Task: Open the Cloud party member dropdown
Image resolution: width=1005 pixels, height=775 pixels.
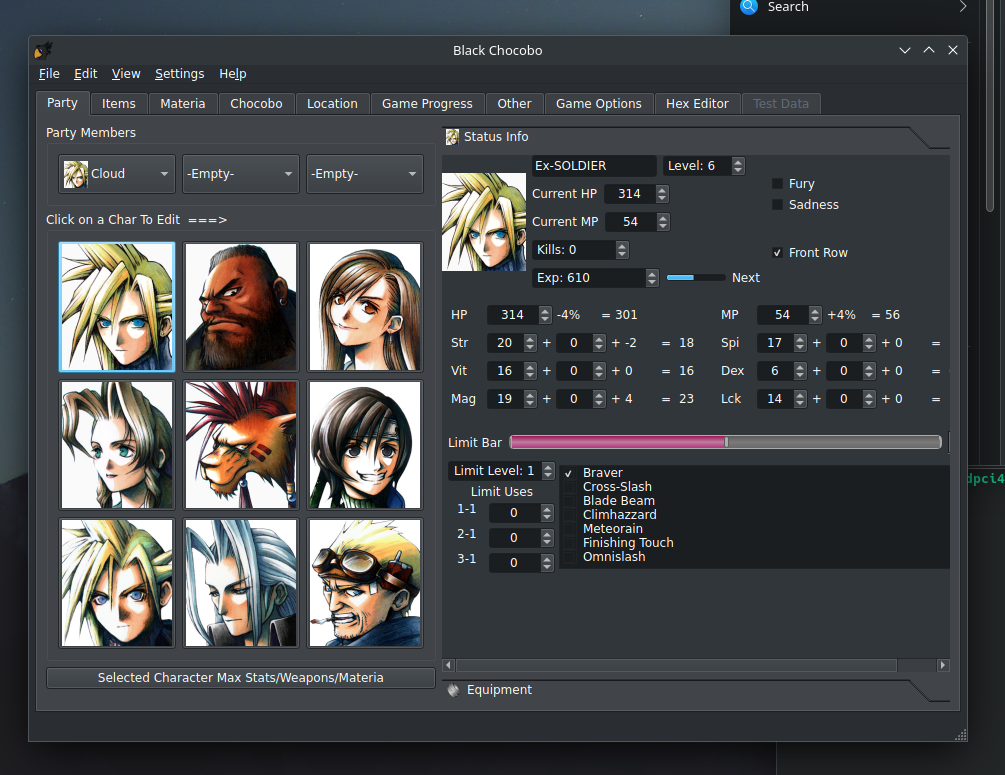Action: (117, 174)
